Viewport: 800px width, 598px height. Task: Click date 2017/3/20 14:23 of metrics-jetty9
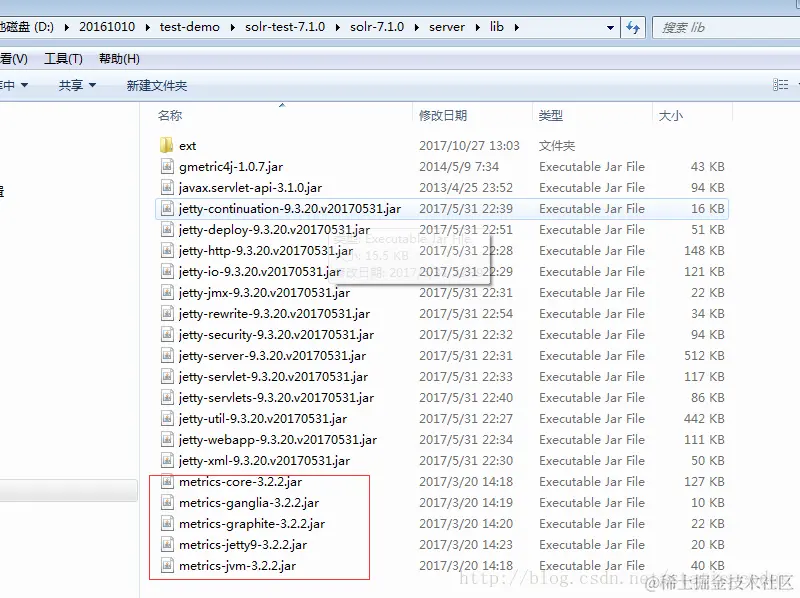pos(466,545)
